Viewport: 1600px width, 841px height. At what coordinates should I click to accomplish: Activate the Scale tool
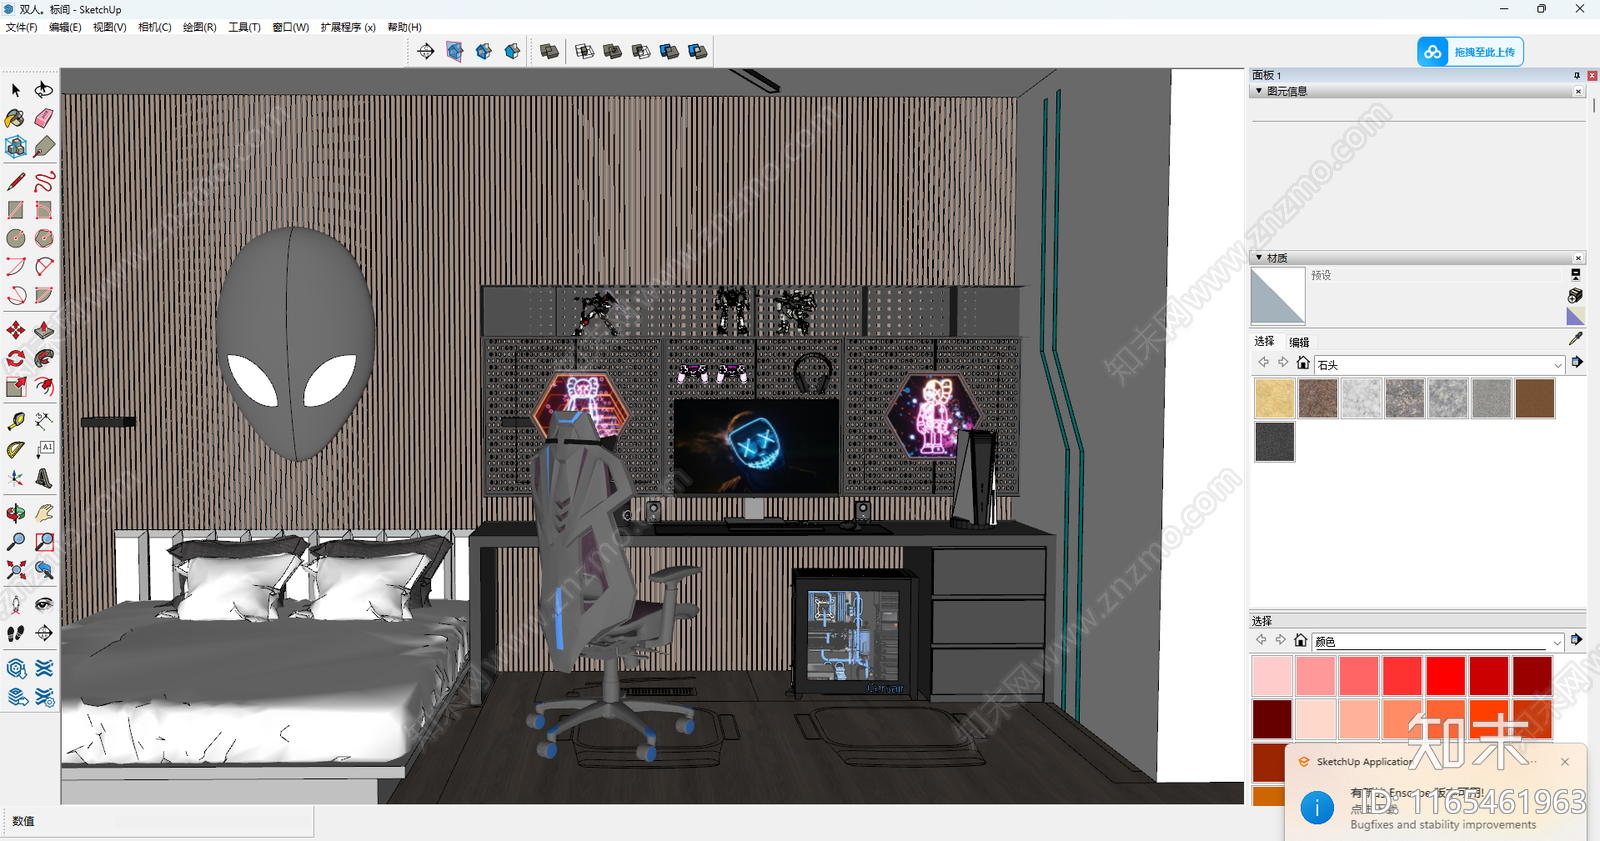tap(16, 386)
